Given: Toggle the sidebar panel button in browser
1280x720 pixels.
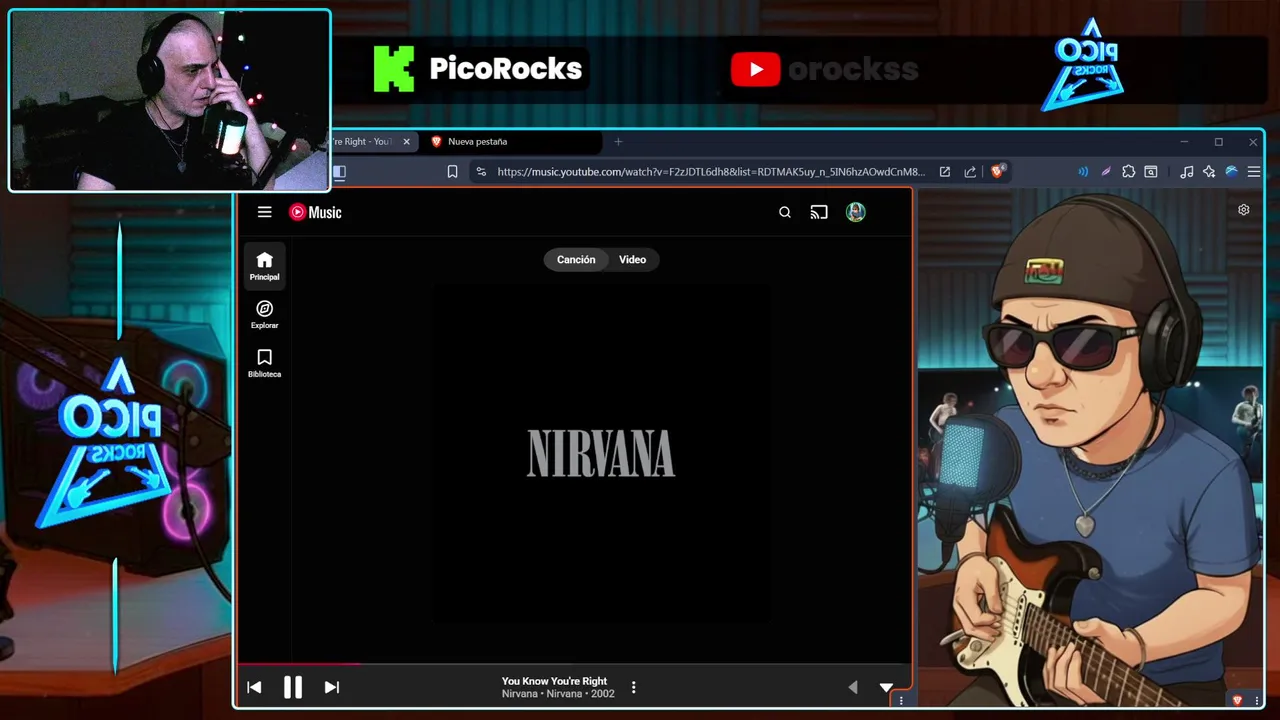Looking at the screenshot, I should click(339, 172).
